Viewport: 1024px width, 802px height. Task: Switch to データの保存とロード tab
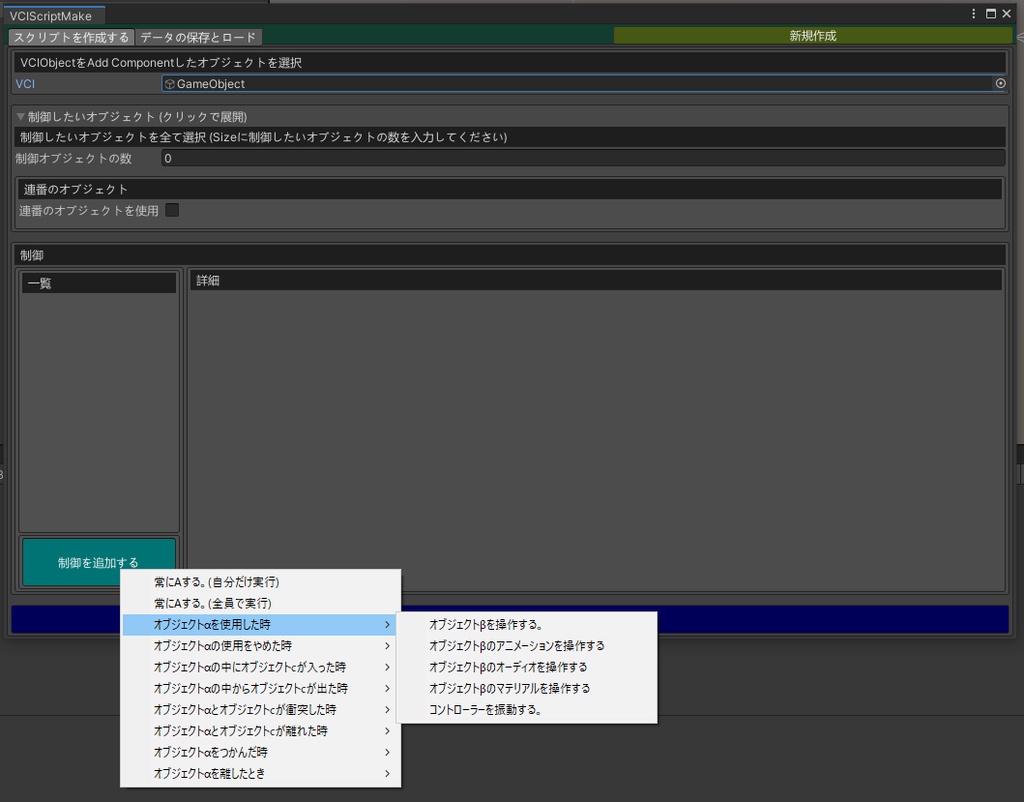(x=196, y=36)
